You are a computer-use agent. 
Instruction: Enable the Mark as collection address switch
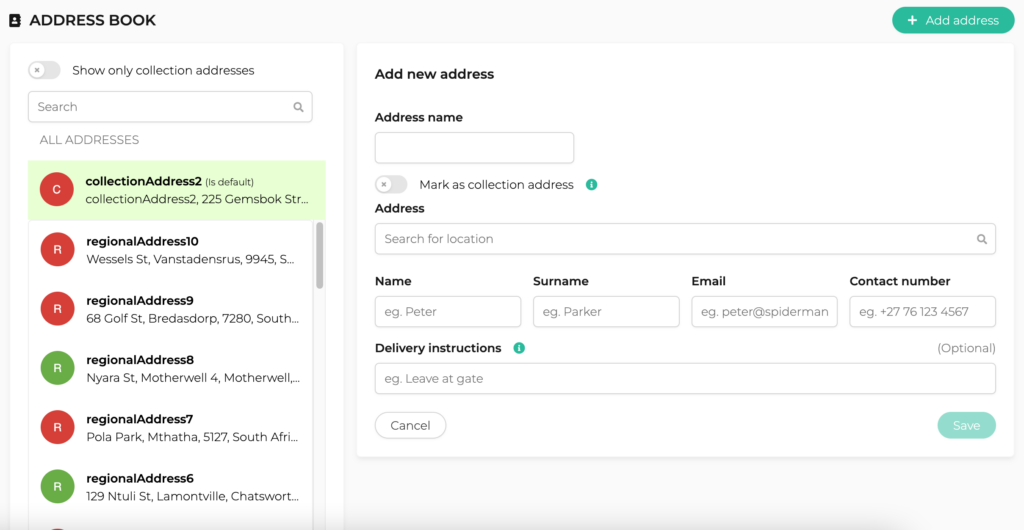click(x=391, y=185)
